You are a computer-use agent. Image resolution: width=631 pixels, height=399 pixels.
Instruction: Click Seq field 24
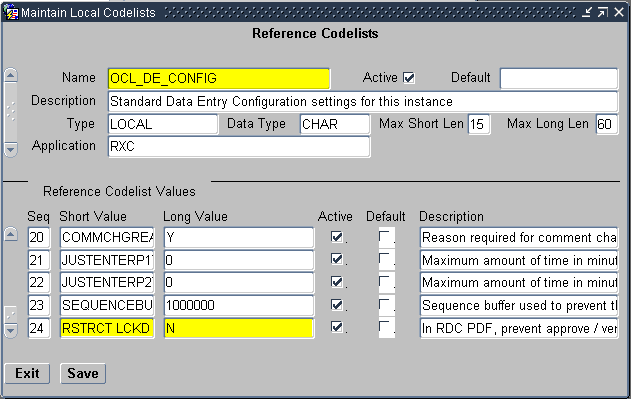click(x=39, y=328)
